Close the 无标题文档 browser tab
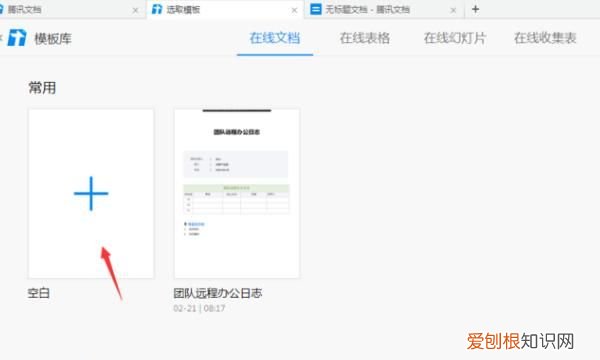This screenshot has width=600, height=360. [453, 11]
